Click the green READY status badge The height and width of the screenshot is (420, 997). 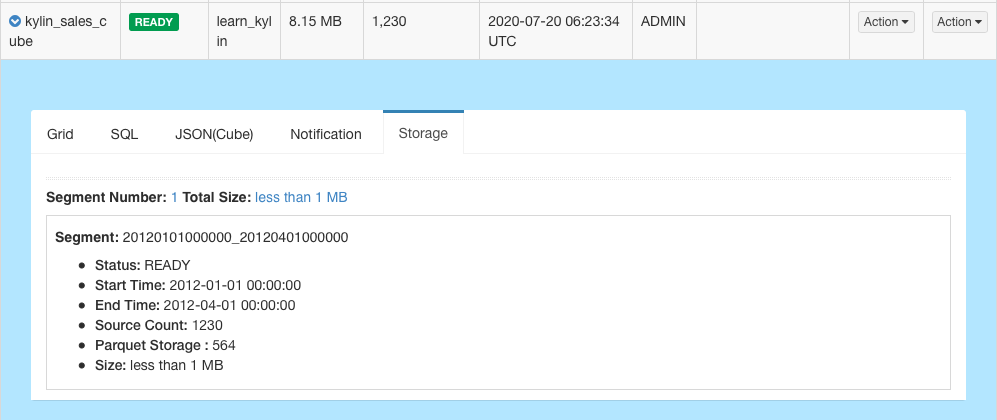click(x=154, y=22)
